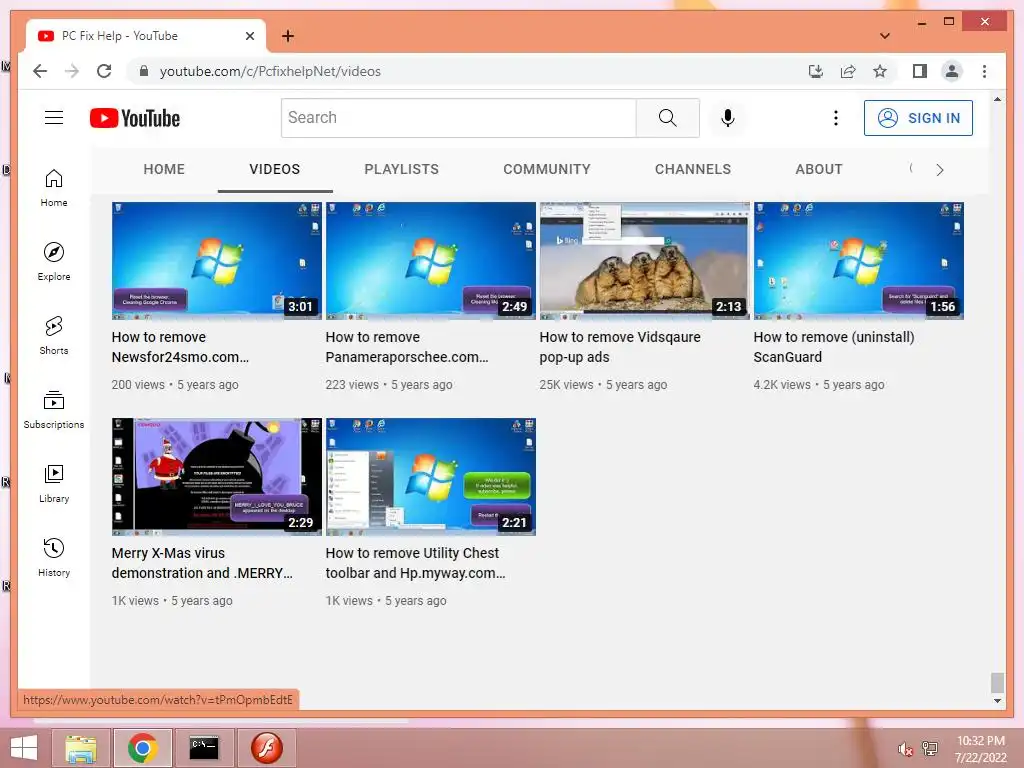Go back with browser back arrow
Screen dimensions: 1024x768
pos(40,71)
